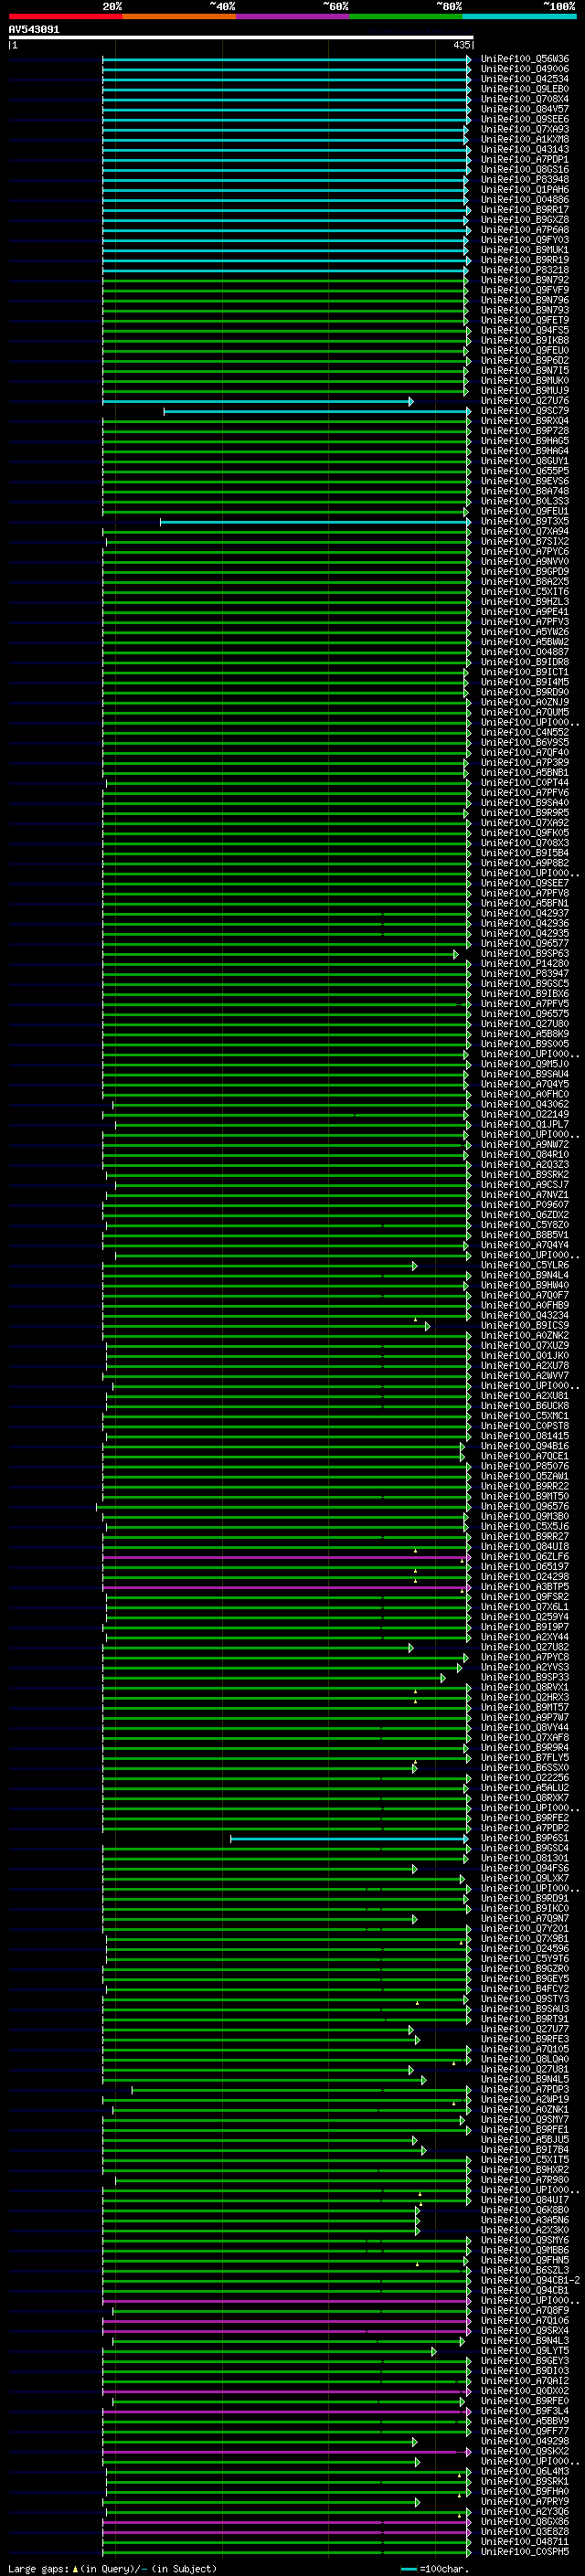Click hit label UniRef100_Q8RVX1
Screen dimensions: 585x2576
525,1687
